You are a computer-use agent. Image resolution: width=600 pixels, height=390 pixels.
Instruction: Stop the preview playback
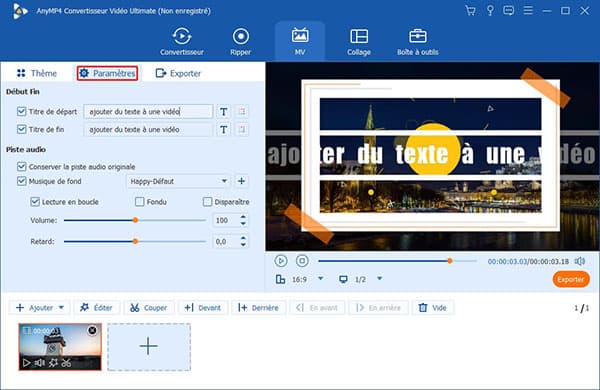302,261
